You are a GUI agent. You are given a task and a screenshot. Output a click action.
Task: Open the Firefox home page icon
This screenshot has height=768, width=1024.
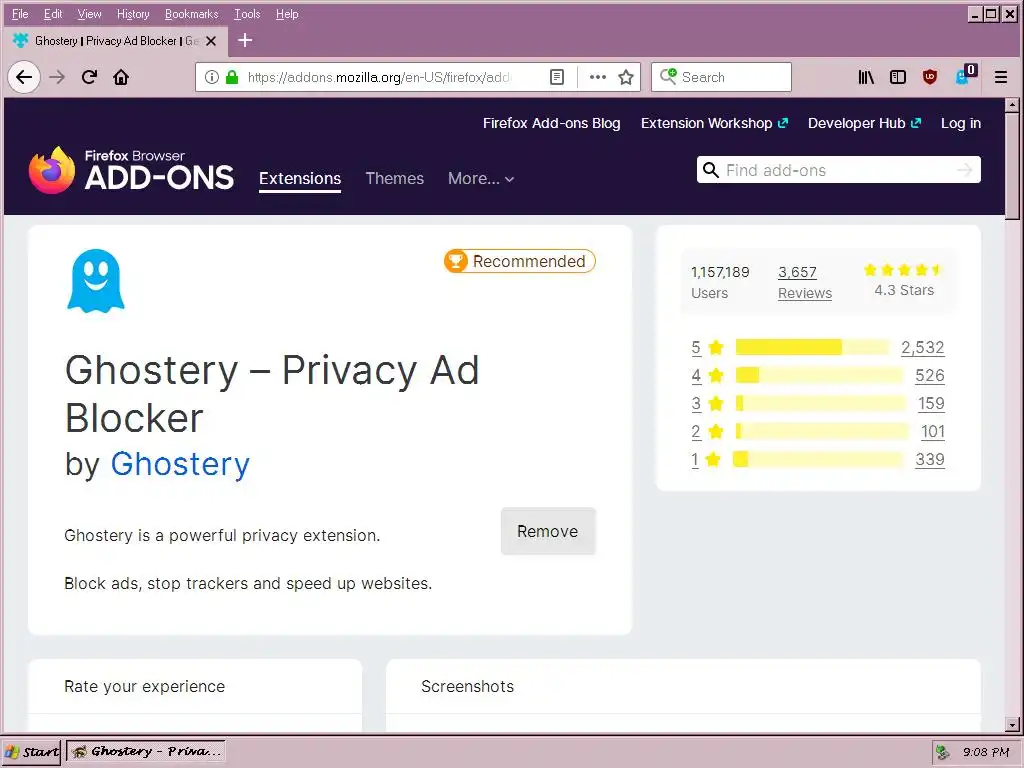(121, 77)
